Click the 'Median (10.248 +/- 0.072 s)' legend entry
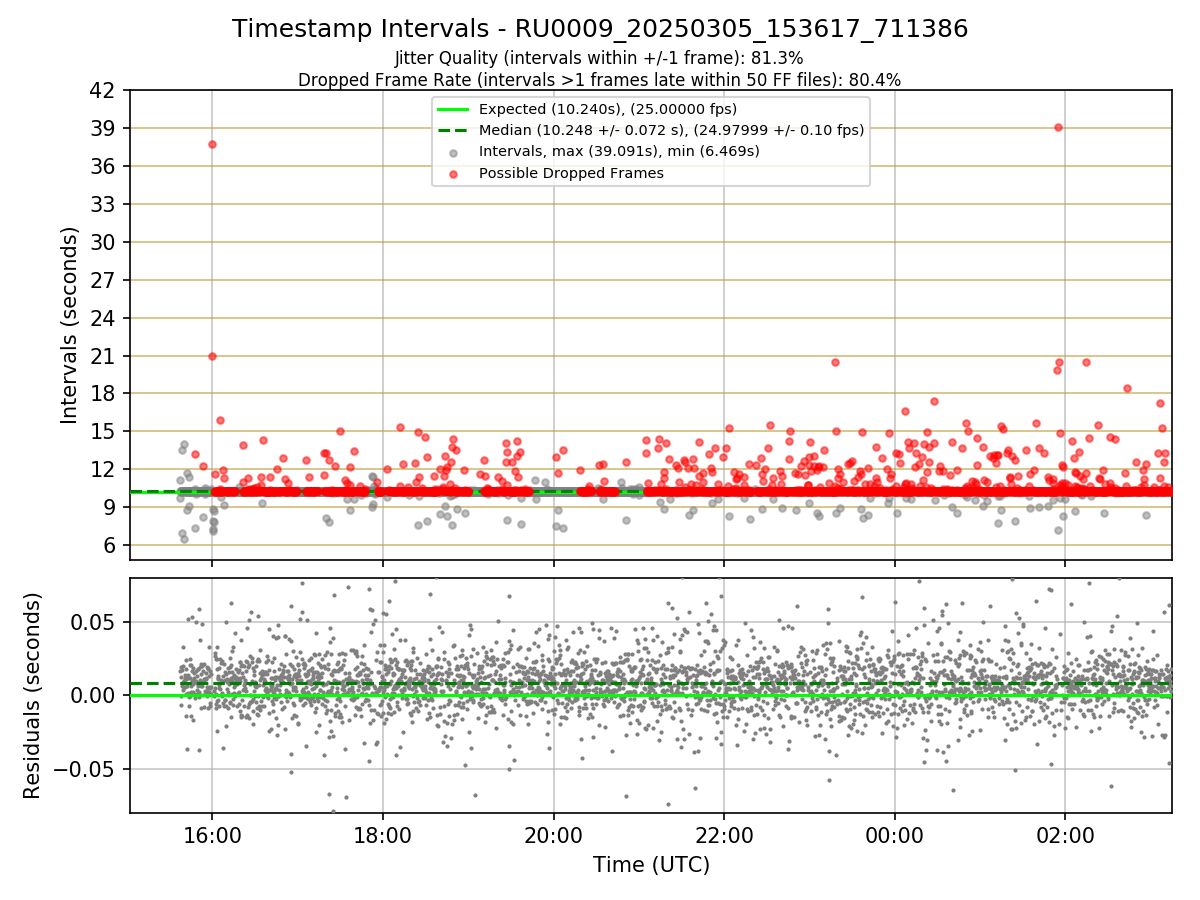 coord(671,130)
